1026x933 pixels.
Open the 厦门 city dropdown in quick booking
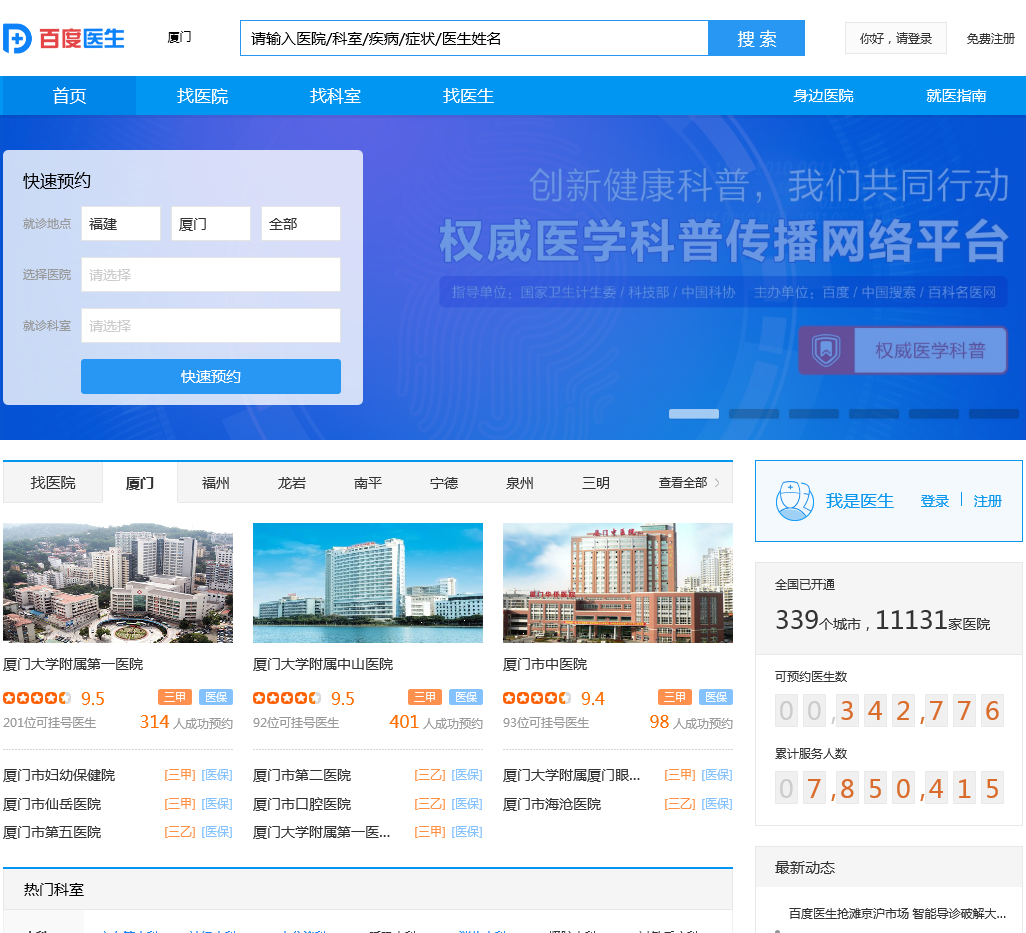[x=211, y=224]
